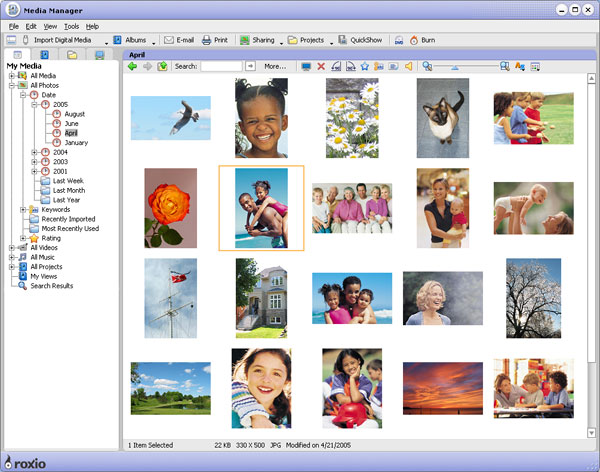Click the thumbnail zoom slider handle
The height and width of the screenshot is (472, 600).
[456, 66]
